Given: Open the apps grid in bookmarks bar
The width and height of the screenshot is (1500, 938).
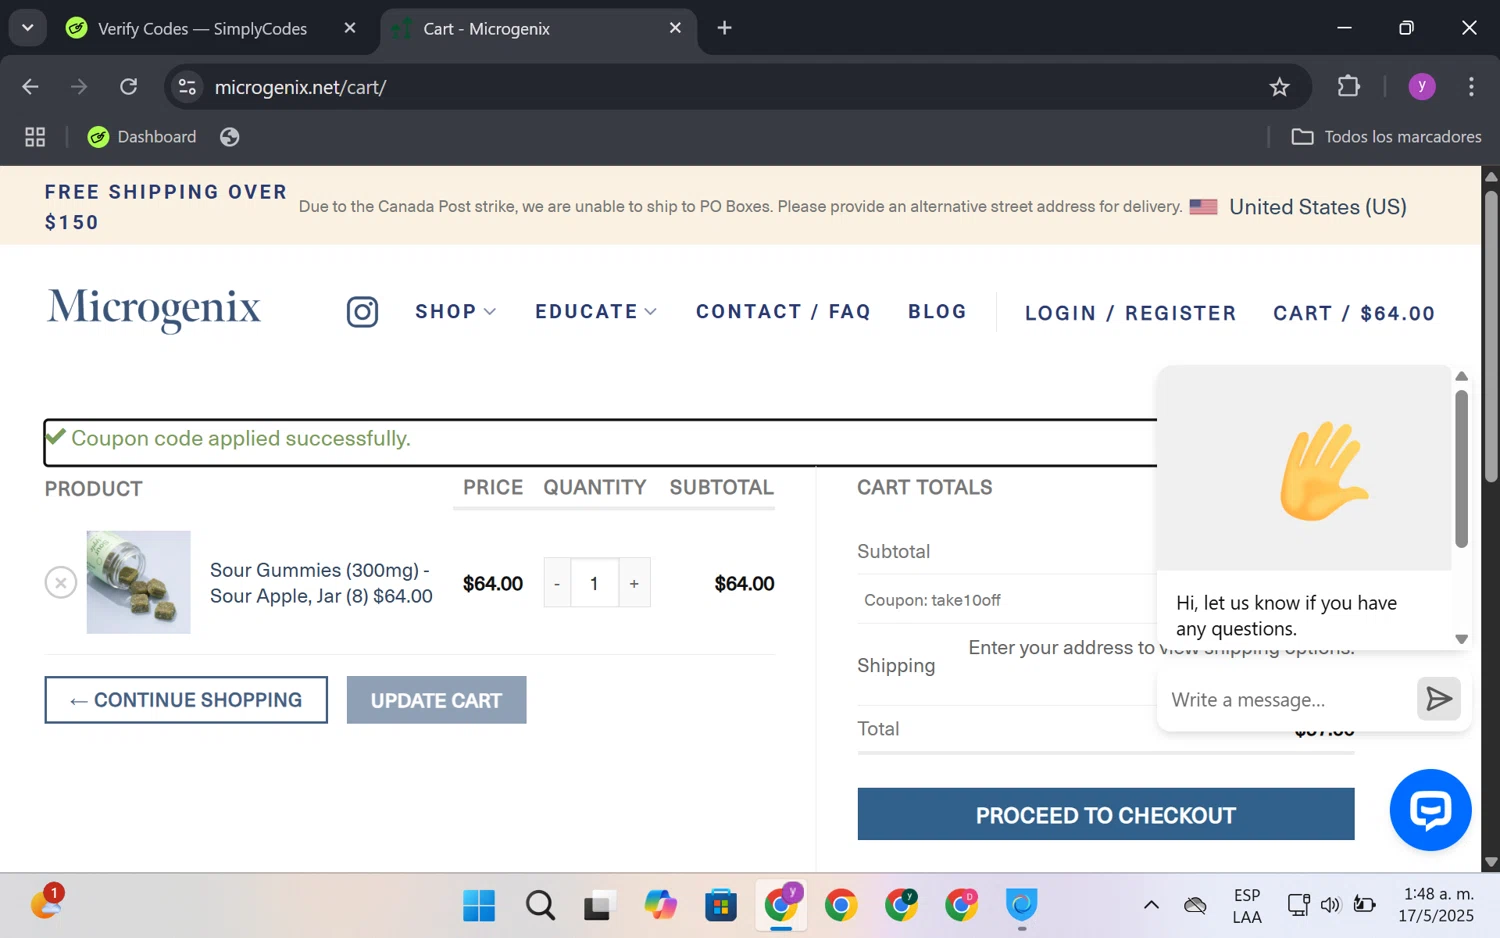Looking at the screenshot, I should pyautogui.click(x=35, y=137).
